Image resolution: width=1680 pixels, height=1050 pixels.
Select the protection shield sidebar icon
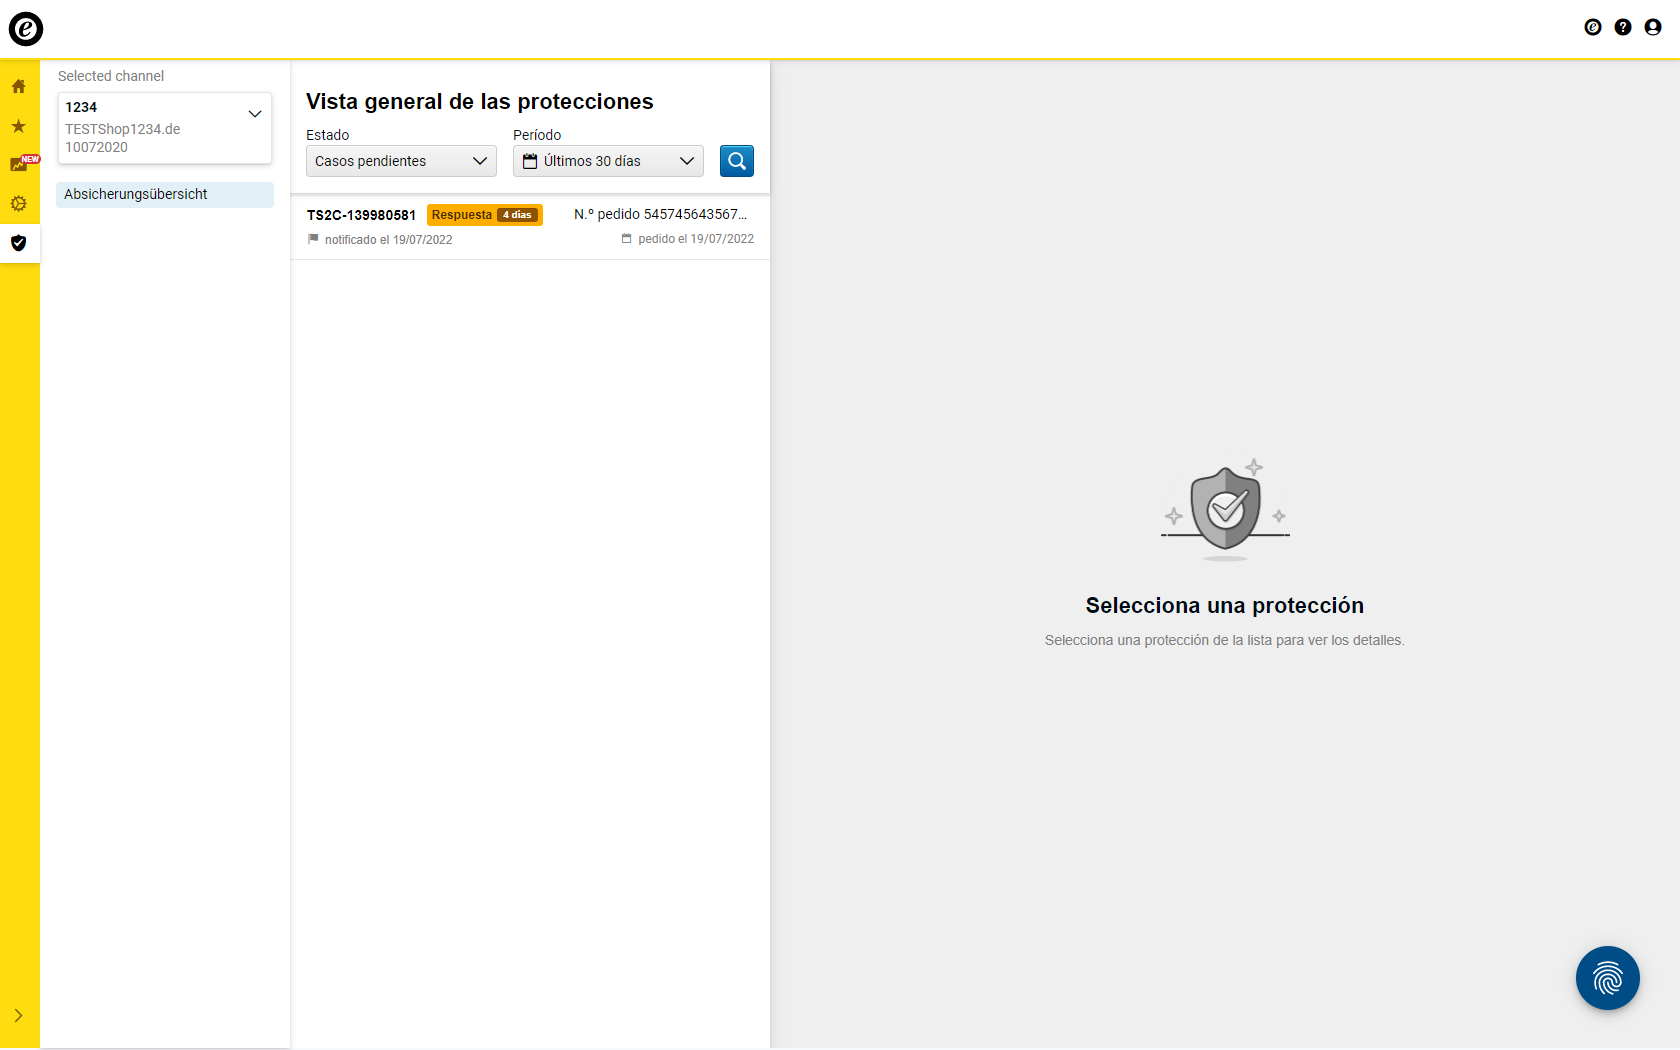coord(19,243)
